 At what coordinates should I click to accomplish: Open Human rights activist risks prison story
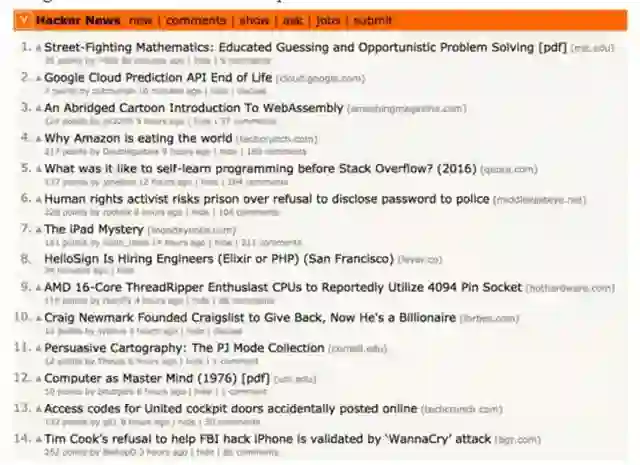[267, 199]
